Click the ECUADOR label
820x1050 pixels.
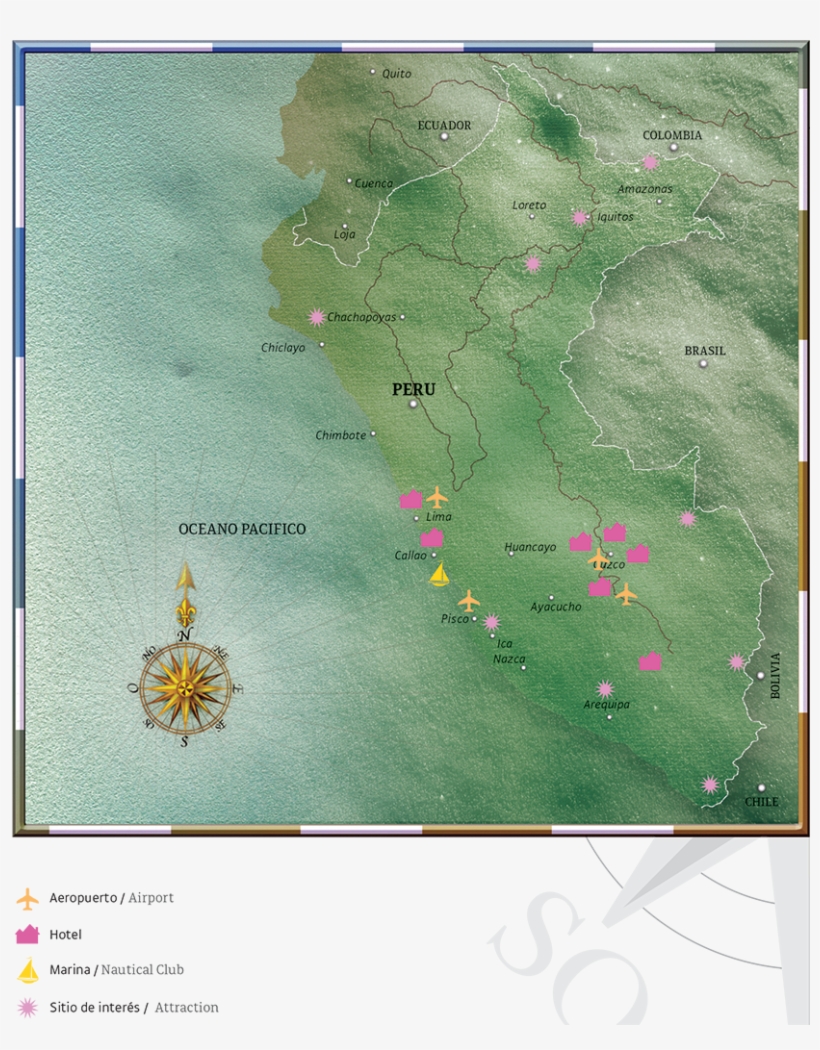pos(444,125)
